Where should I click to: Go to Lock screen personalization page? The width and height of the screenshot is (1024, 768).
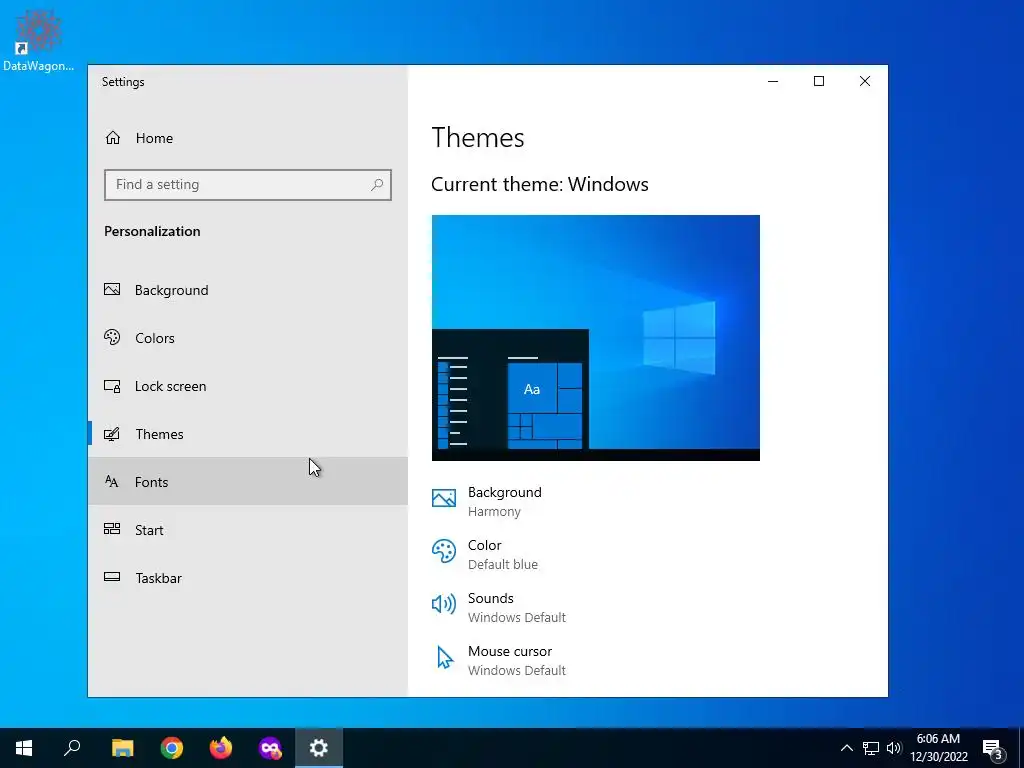tap(248, 386)
